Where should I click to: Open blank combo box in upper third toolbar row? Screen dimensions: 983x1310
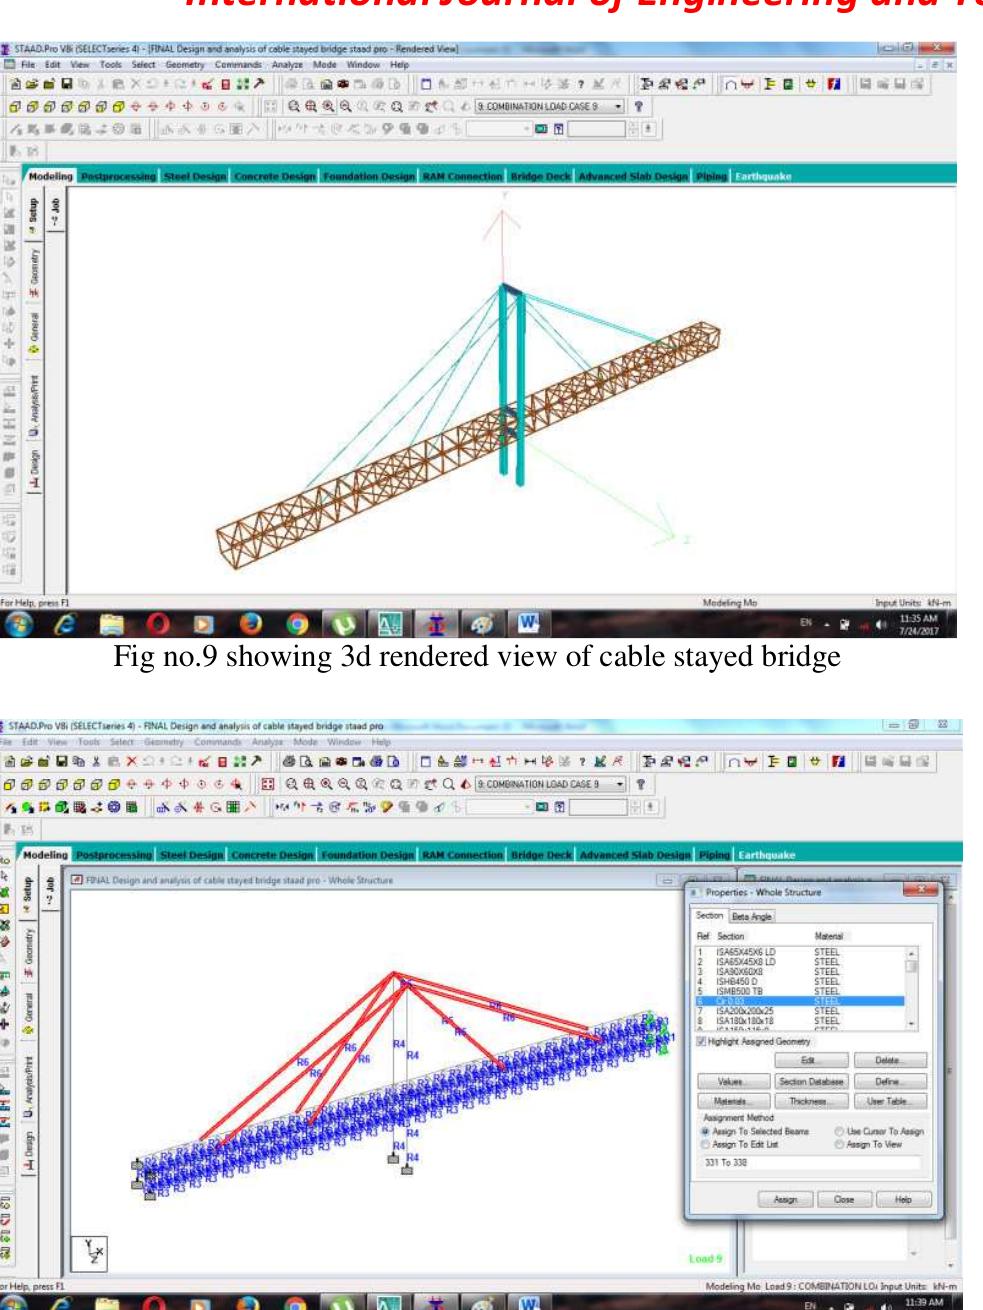tap(498, 129)
